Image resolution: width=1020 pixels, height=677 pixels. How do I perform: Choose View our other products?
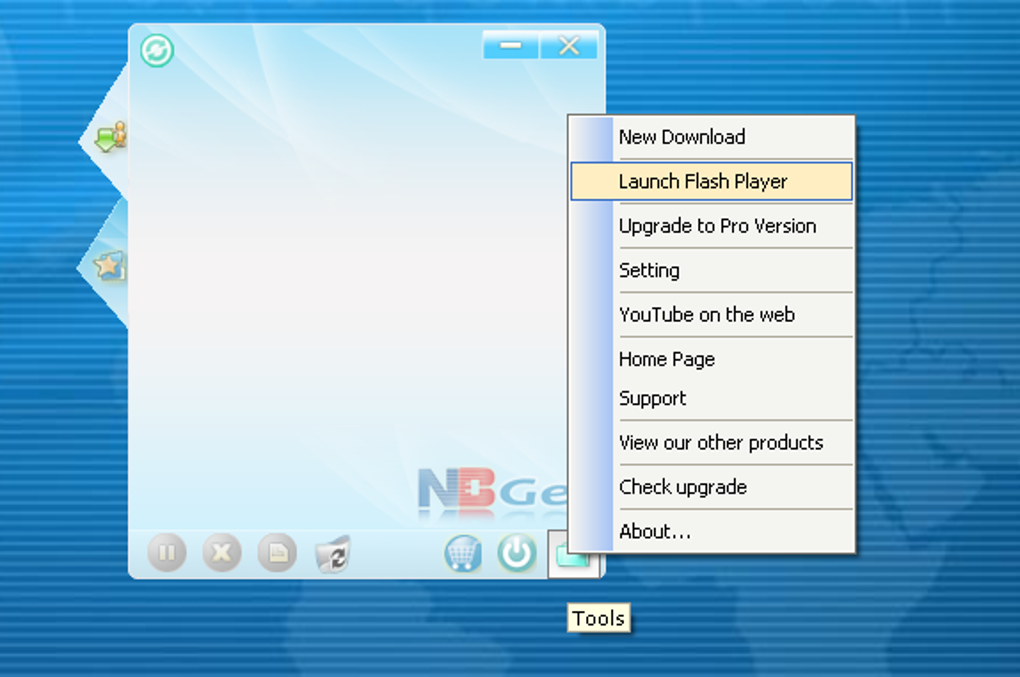tap(712, 443)
